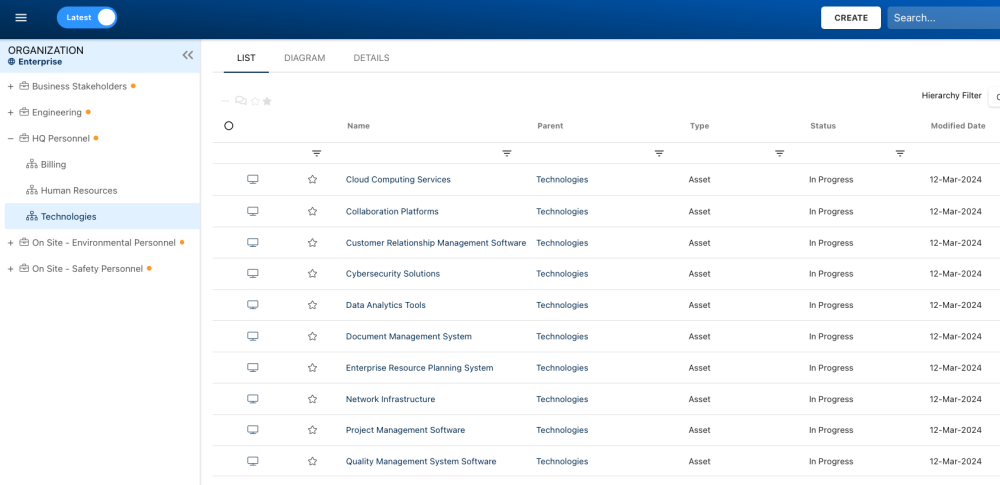Collapse the Organization sidebar panel

188,56
